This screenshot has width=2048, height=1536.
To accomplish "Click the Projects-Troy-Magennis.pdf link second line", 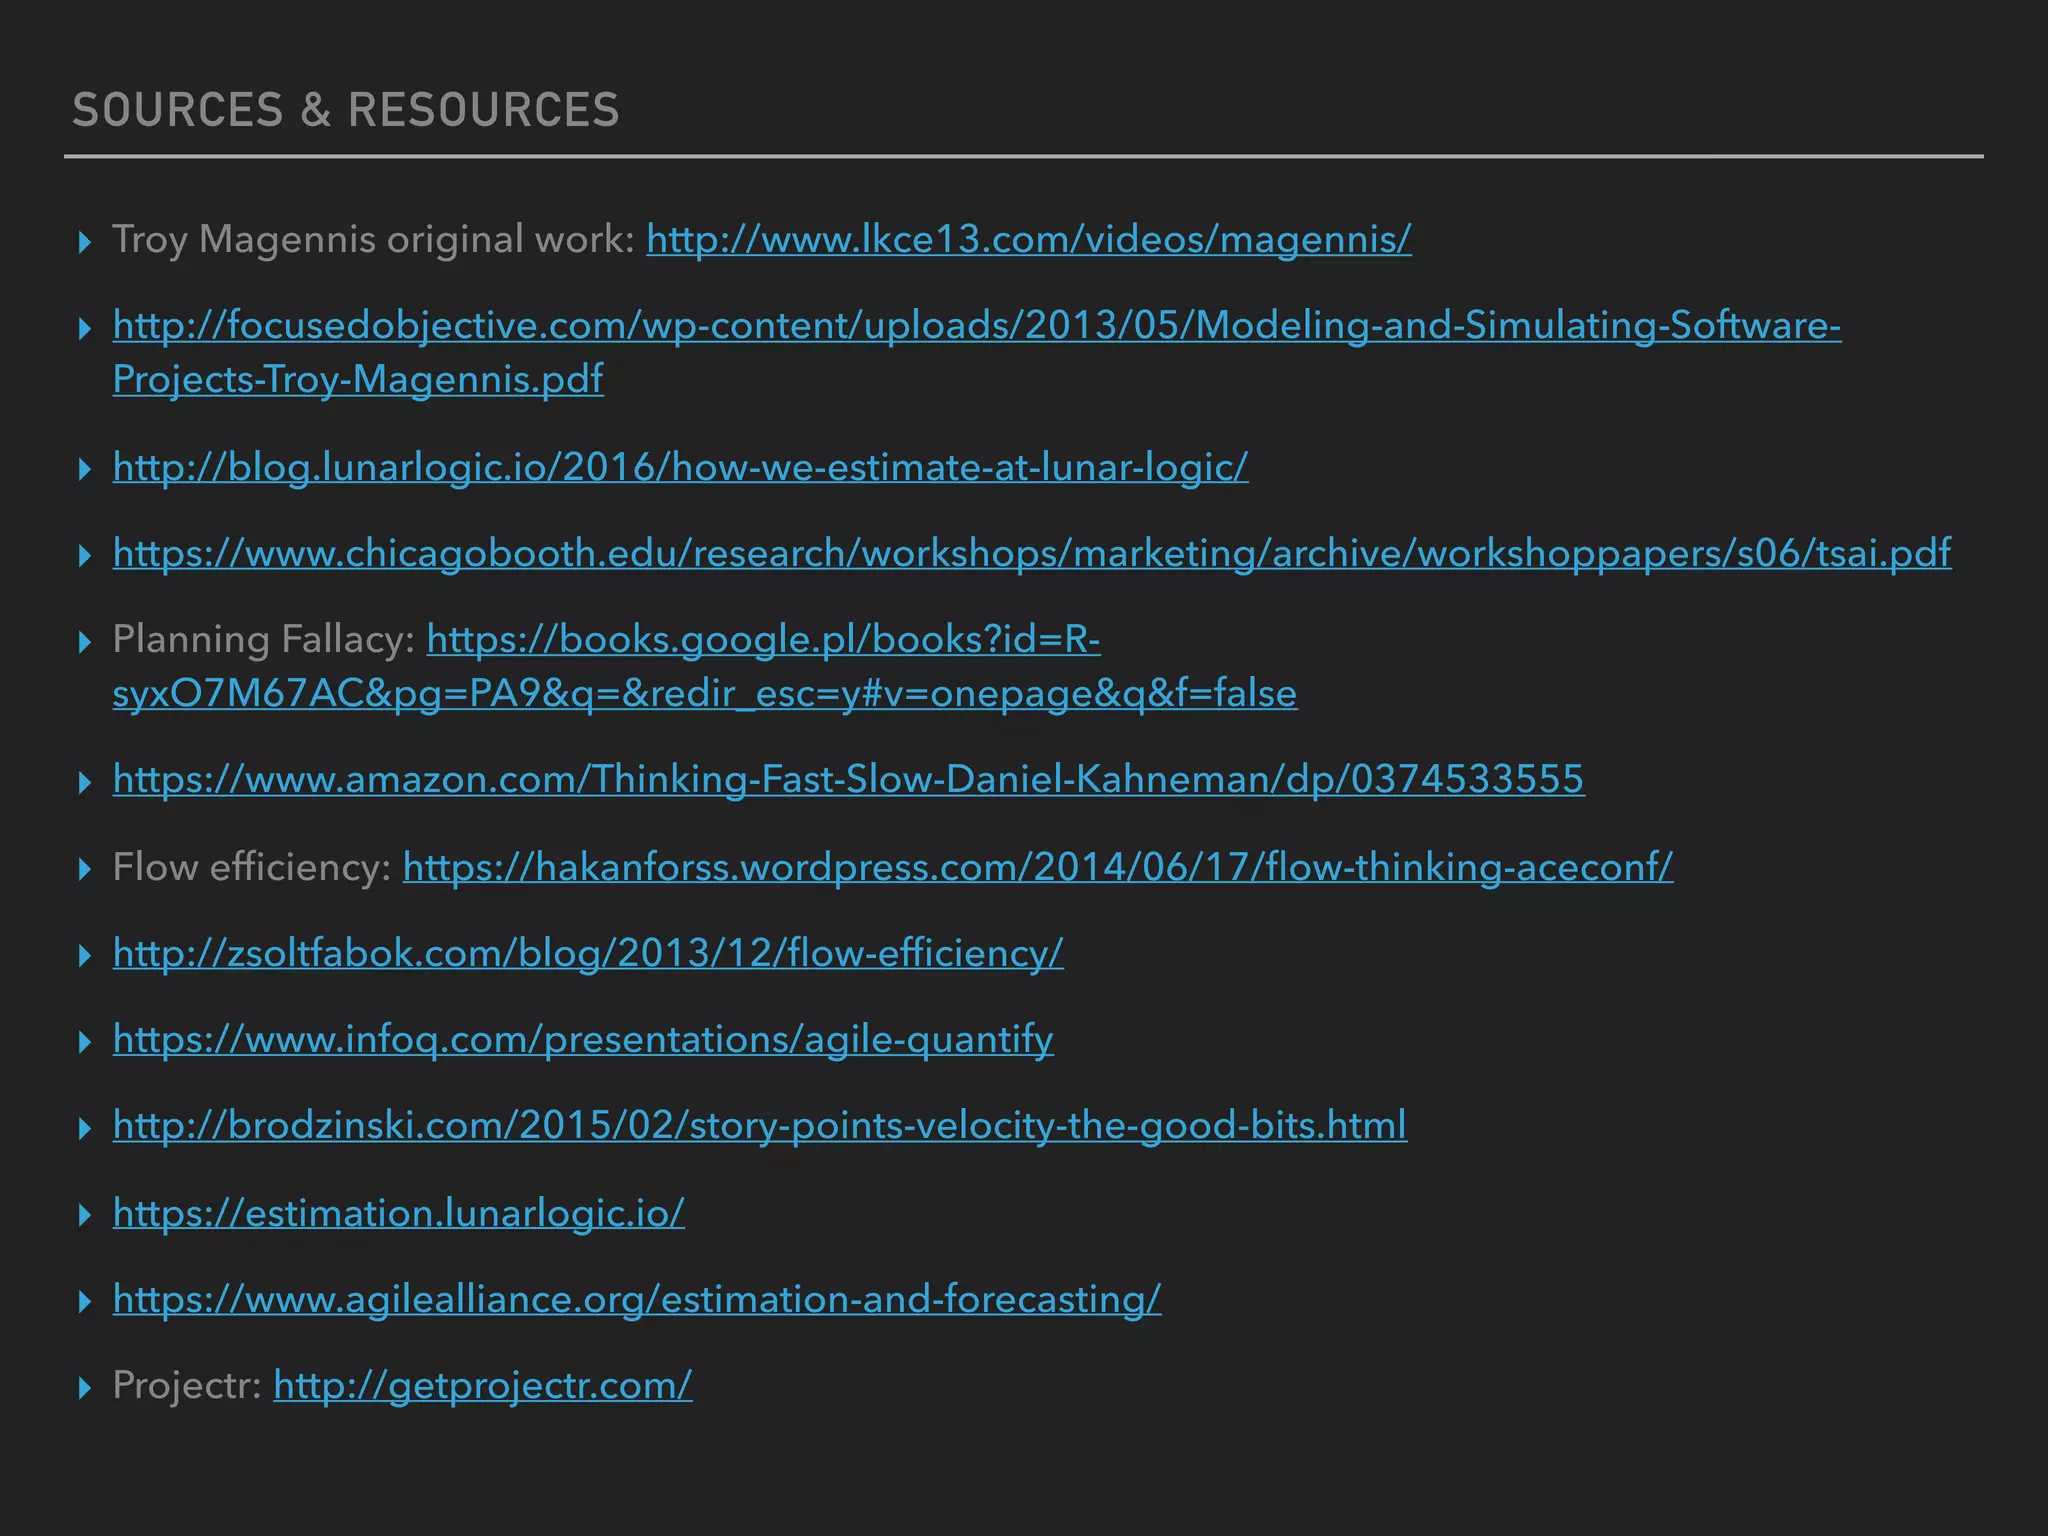I will (x=358, y=380).
